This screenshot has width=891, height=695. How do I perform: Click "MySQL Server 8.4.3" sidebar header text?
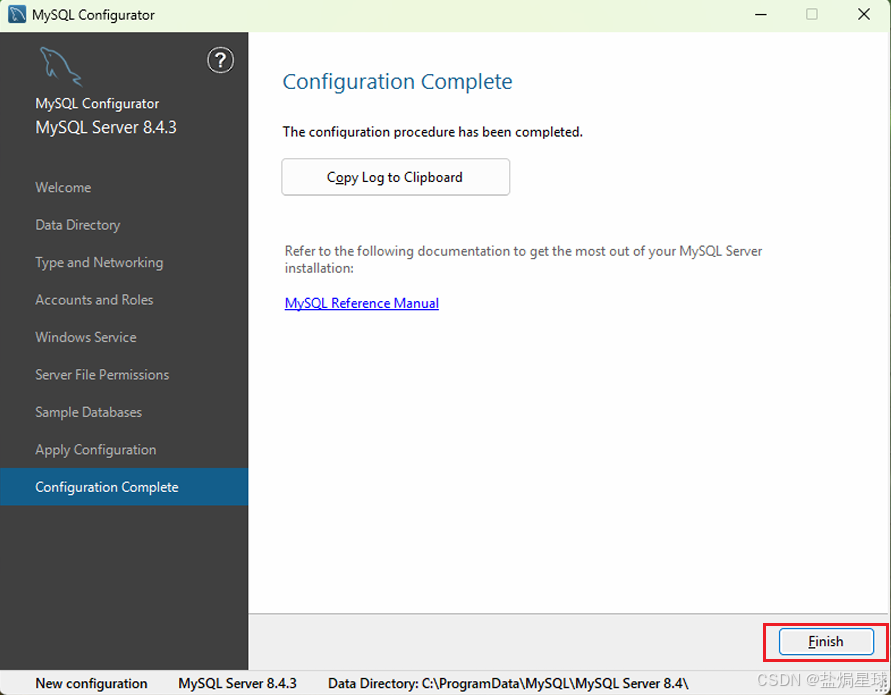coord(106,127)
